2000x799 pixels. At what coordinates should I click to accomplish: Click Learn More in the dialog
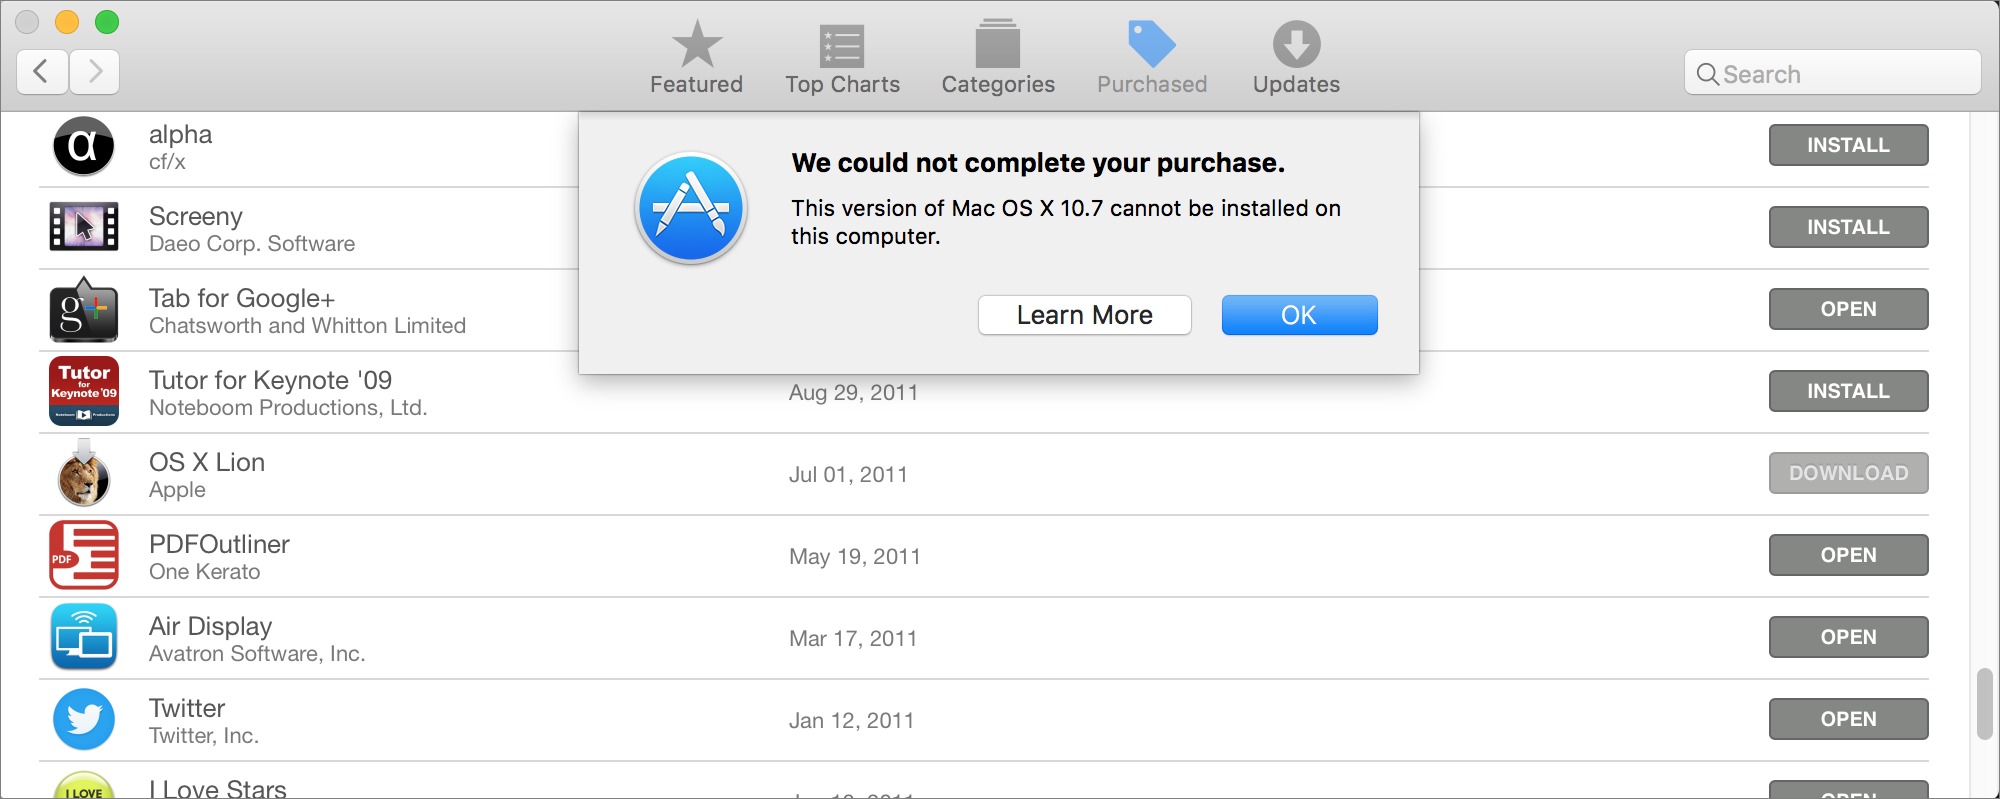click(1084, 314)
